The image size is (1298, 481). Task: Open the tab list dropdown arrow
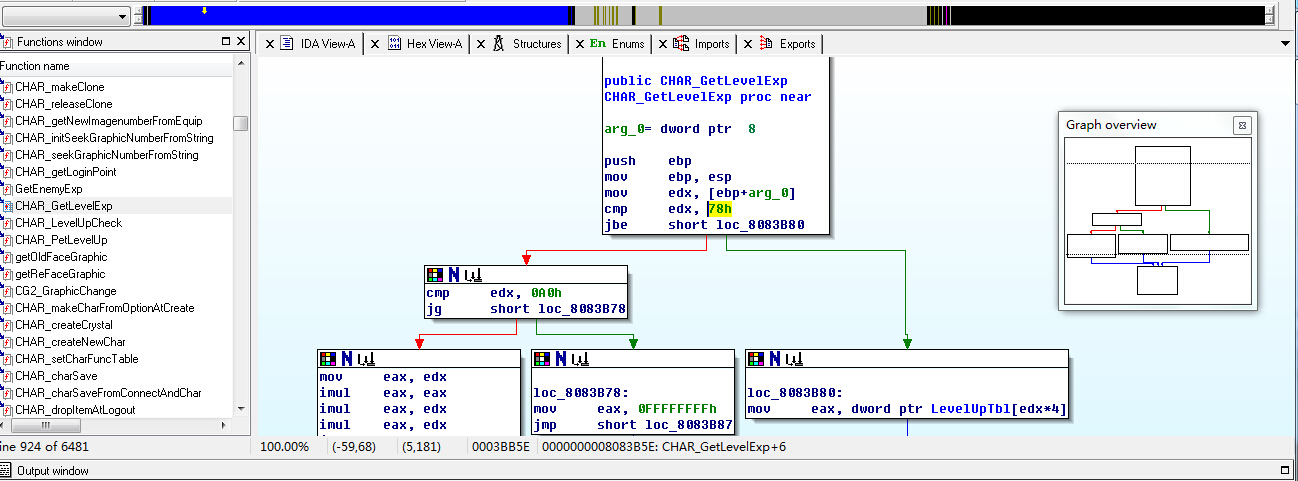[1285, 44]
